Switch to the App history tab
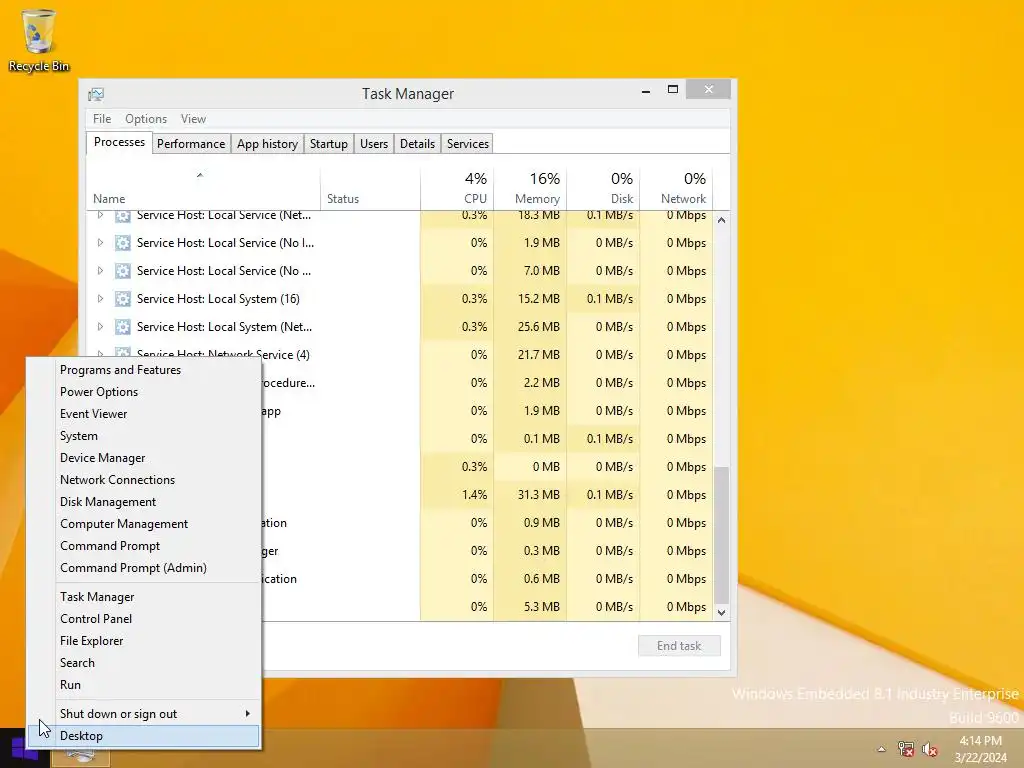 pos(267,144)
